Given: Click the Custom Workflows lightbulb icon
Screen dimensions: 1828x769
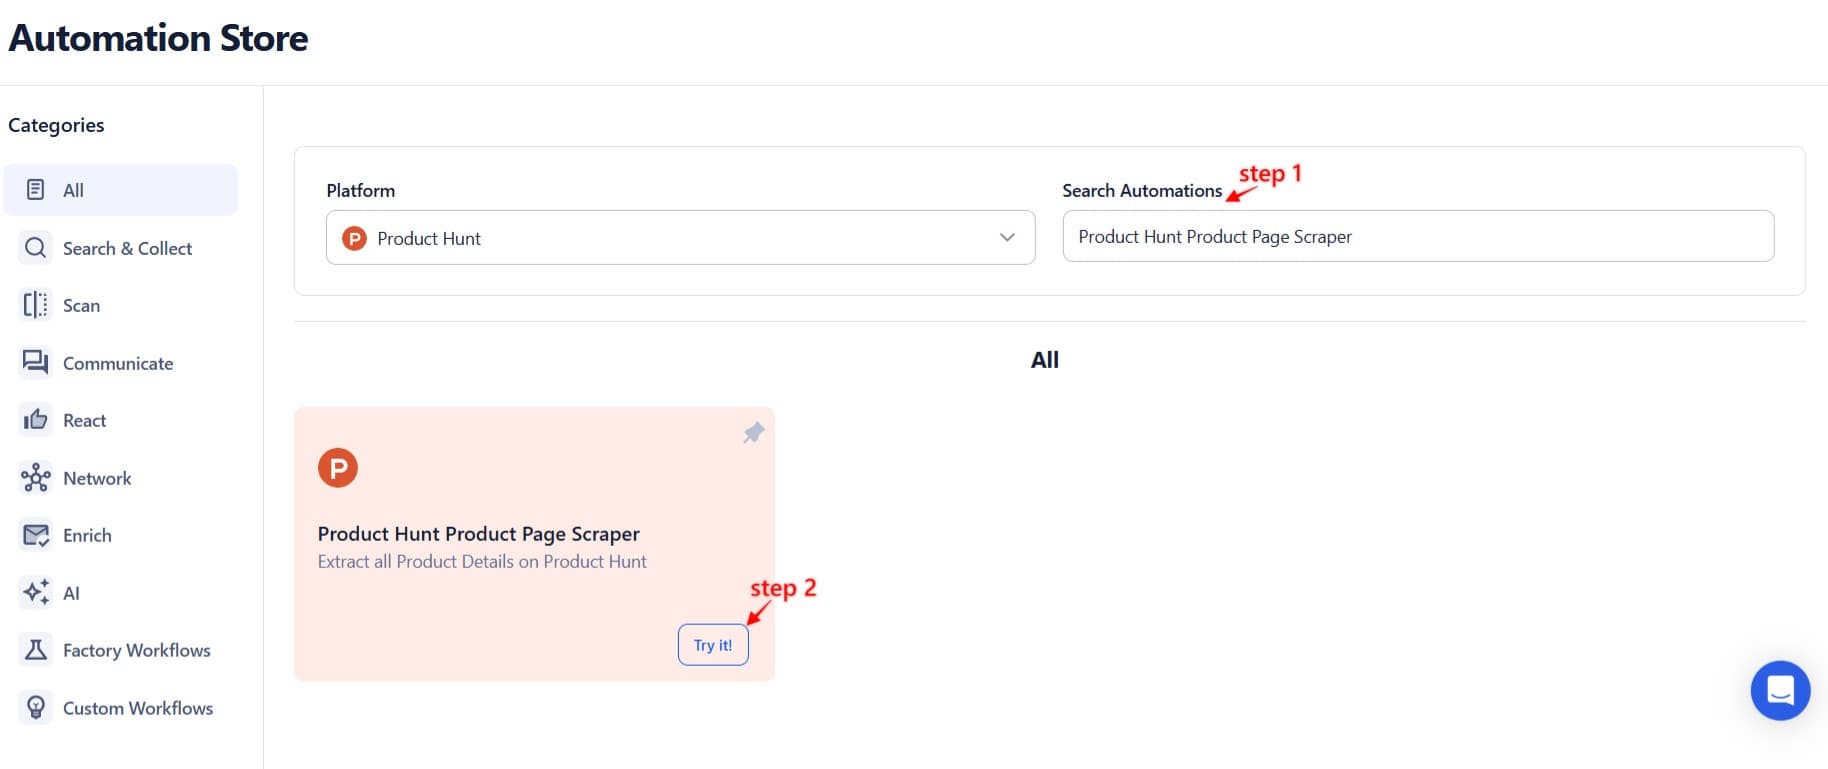Looking at the screenshot, I should click(x=35, y=707).
